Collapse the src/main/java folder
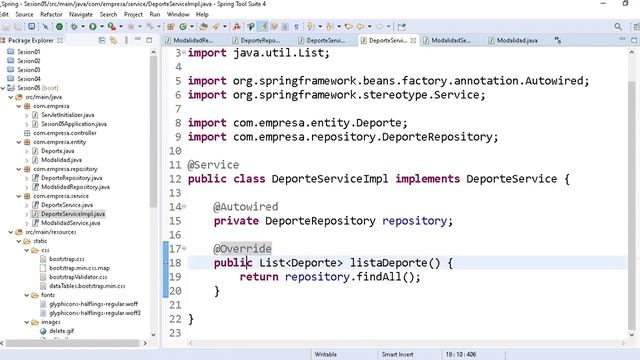The width and height of the screenshot is (640, 360). pyautogui.click(x=11, y=97)
